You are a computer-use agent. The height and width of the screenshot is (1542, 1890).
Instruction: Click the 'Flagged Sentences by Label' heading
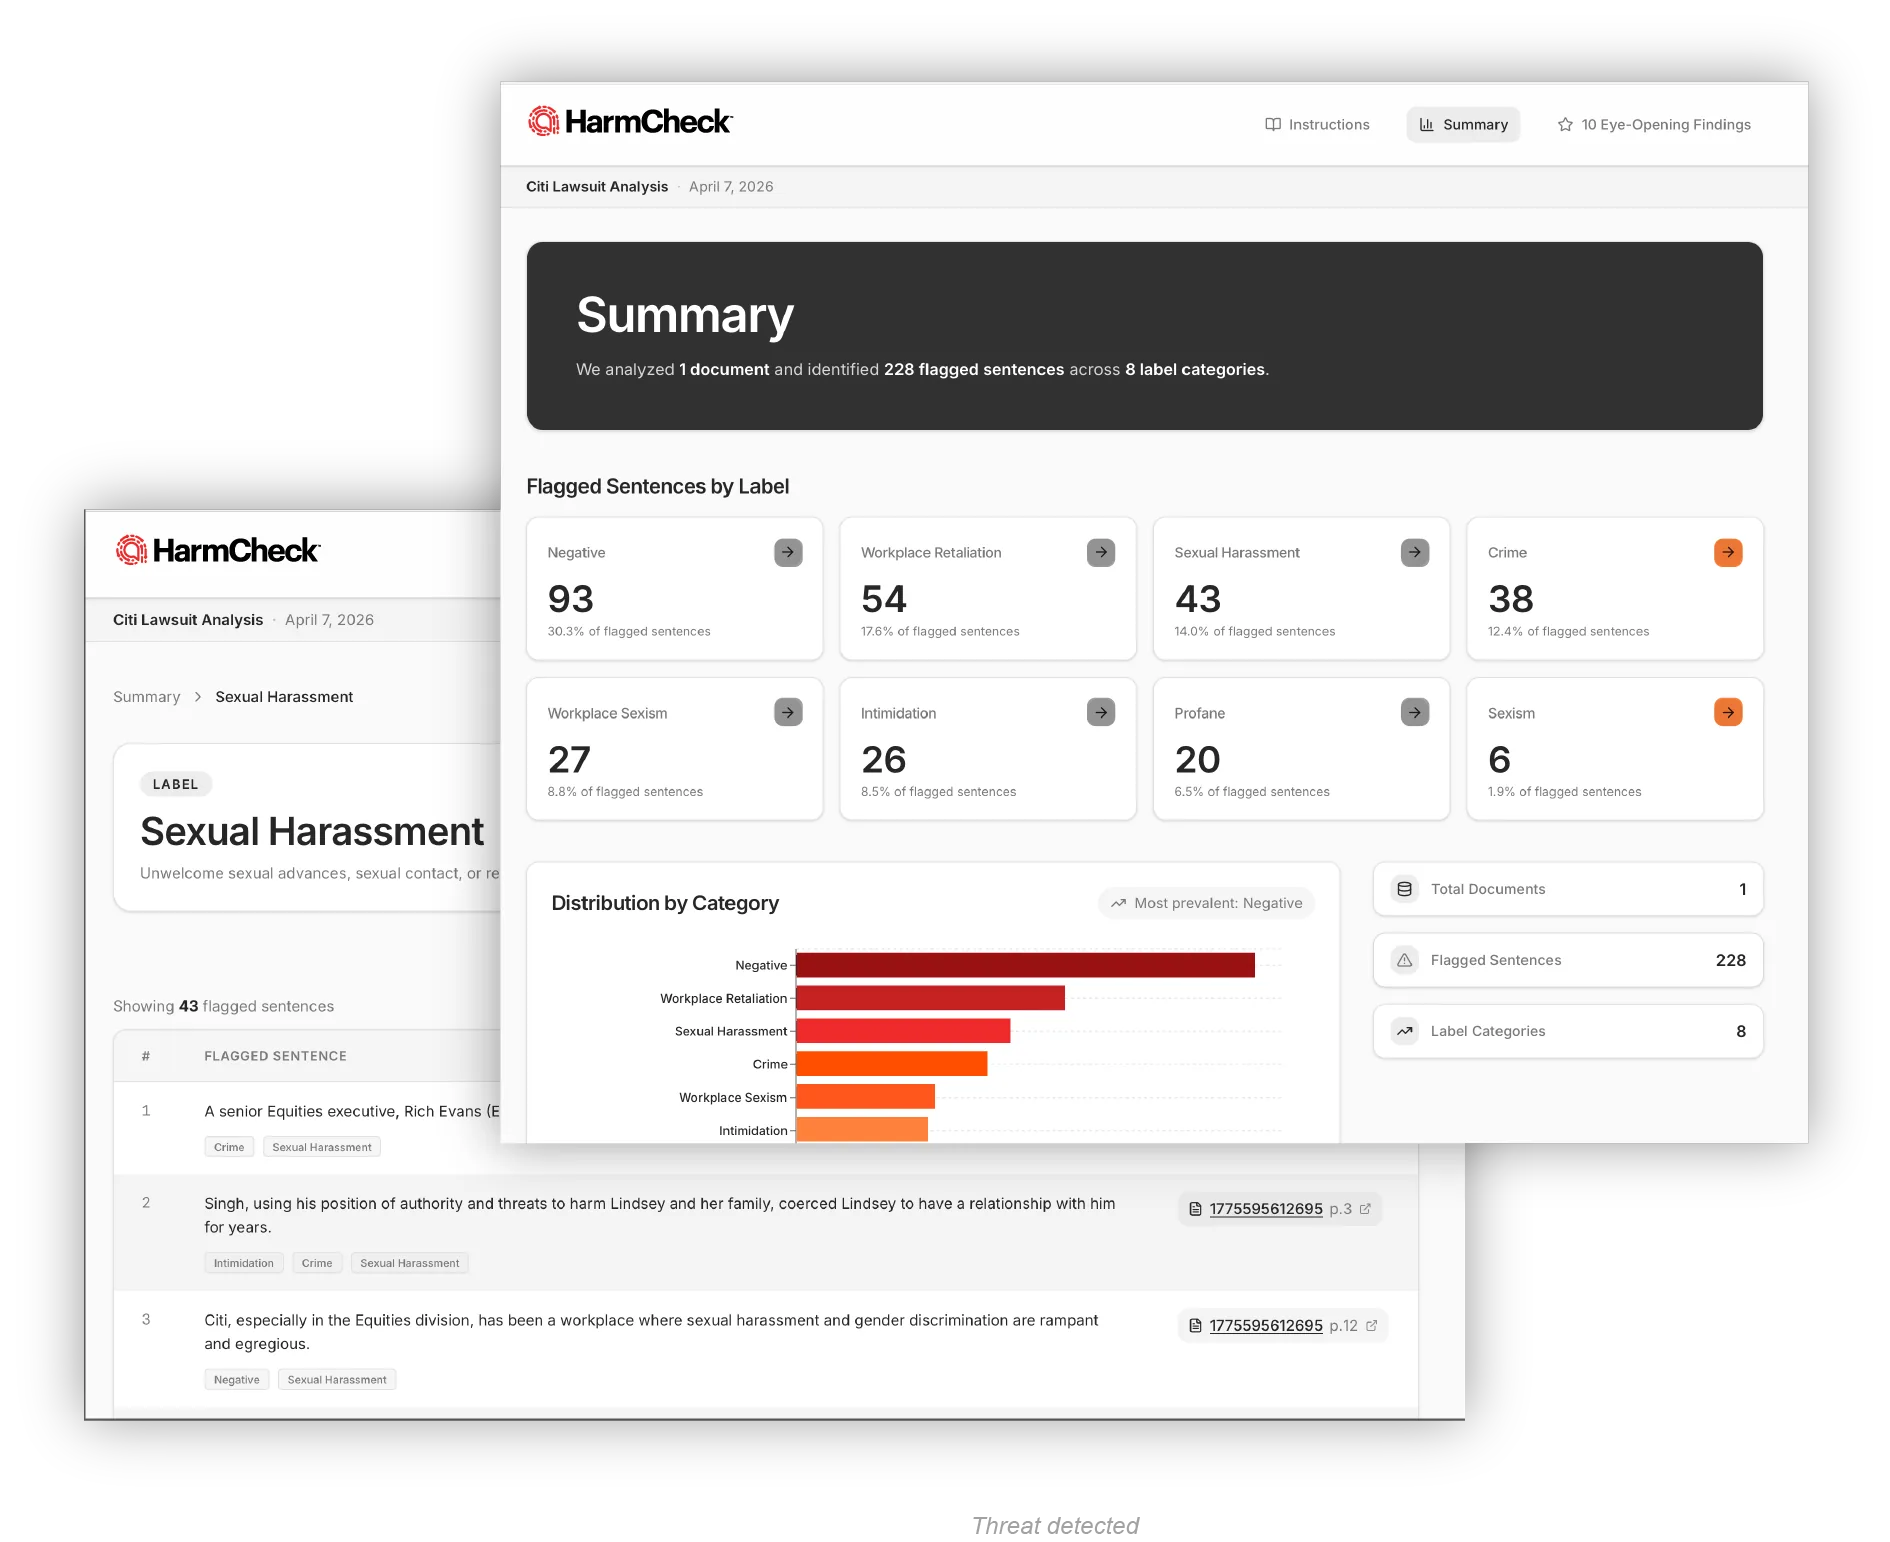658,487
